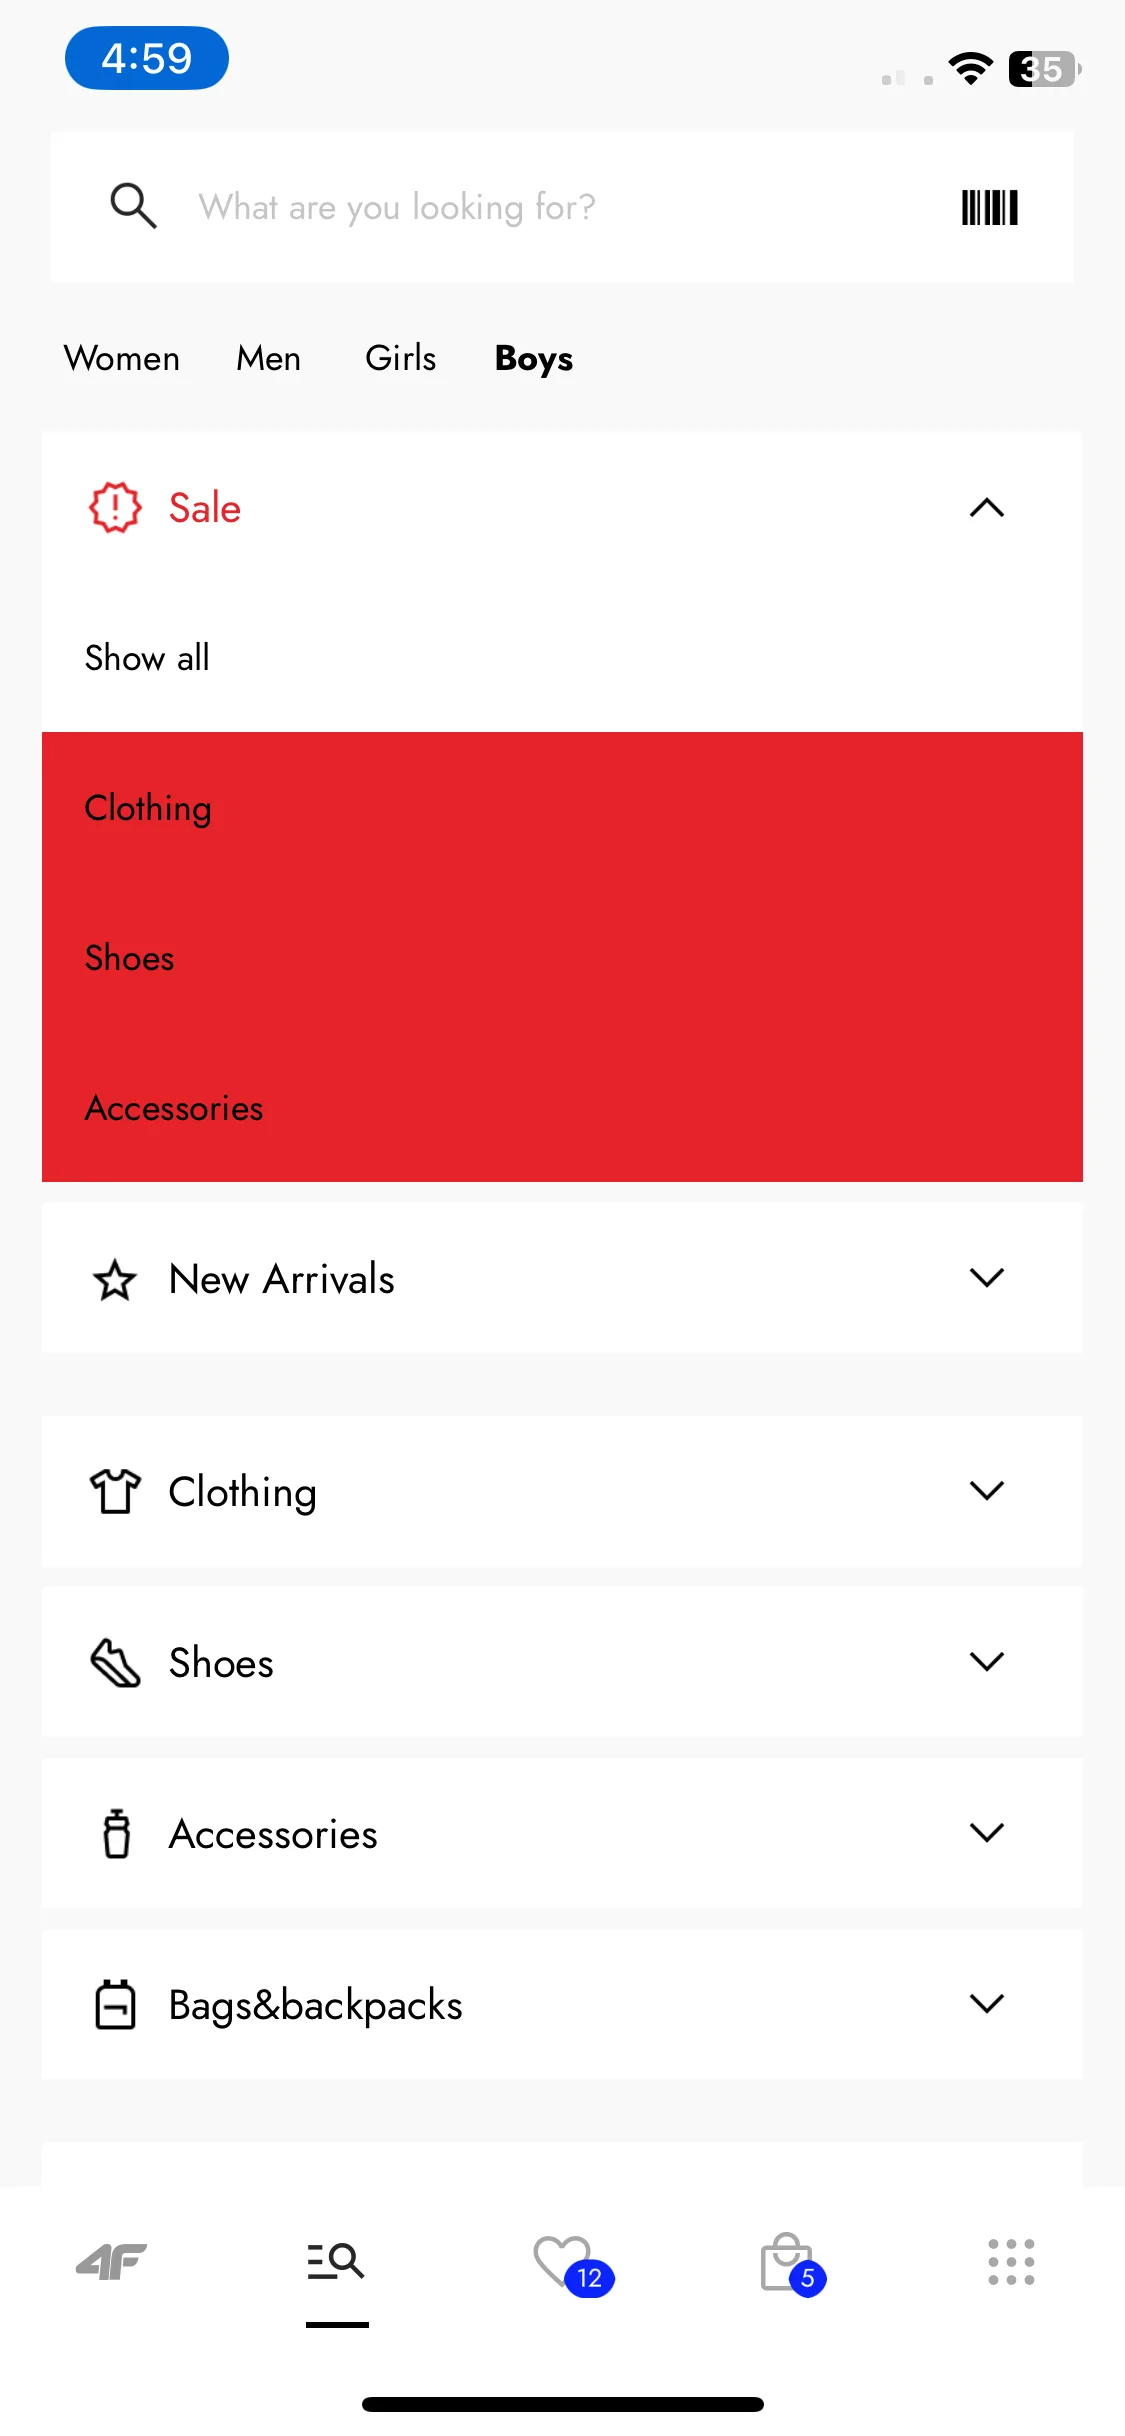Switch to the Women tab
This screenshot has height=2436, width=1125.
point(122,358)
